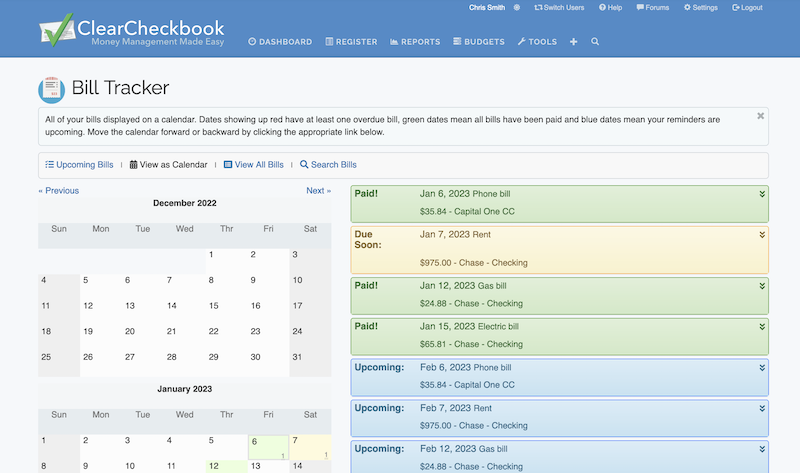This screenshot has width=800, height=473.
Task: Open the Tools menu
Action: click(537, 42)
